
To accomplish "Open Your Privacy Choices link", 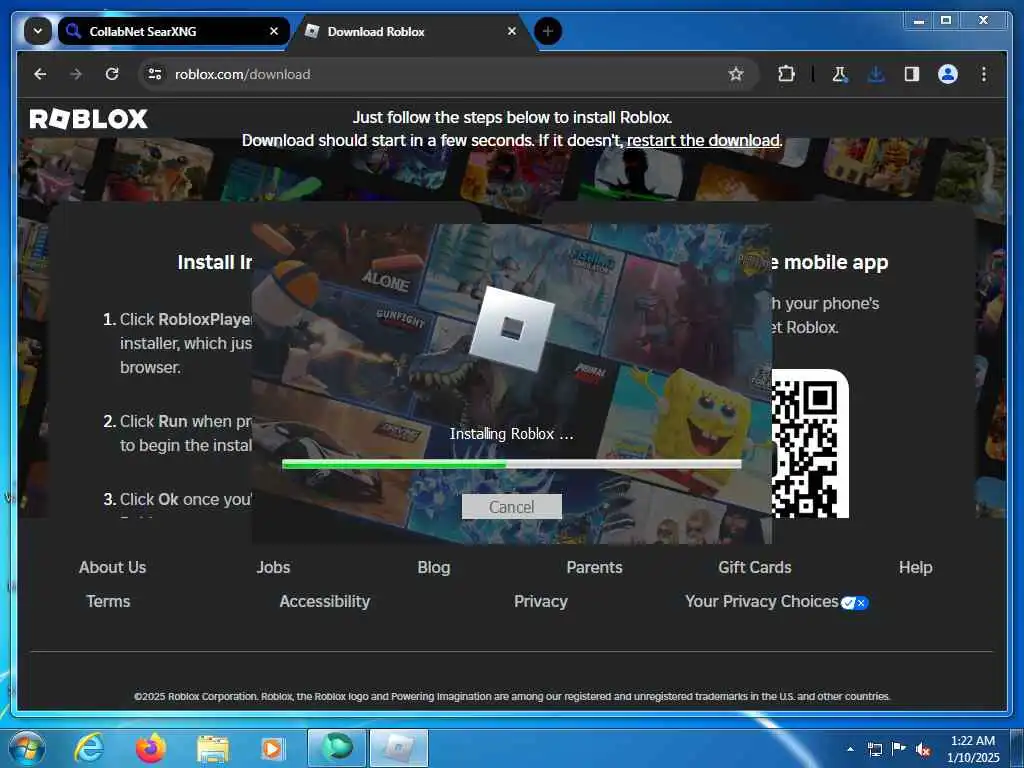I will [761, 601].
